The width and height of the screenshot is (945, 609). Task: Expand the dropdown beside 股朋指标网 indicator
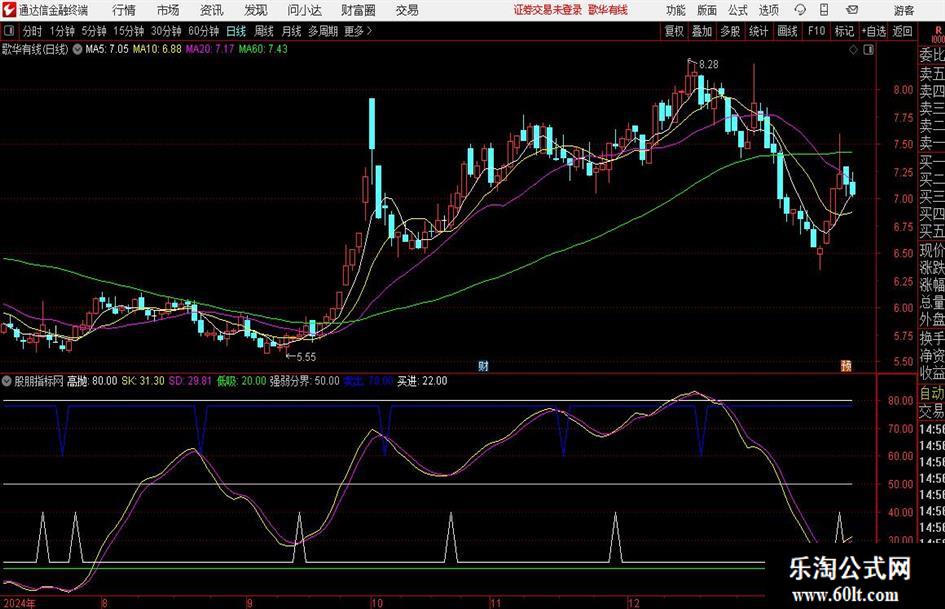click(7, 381)
